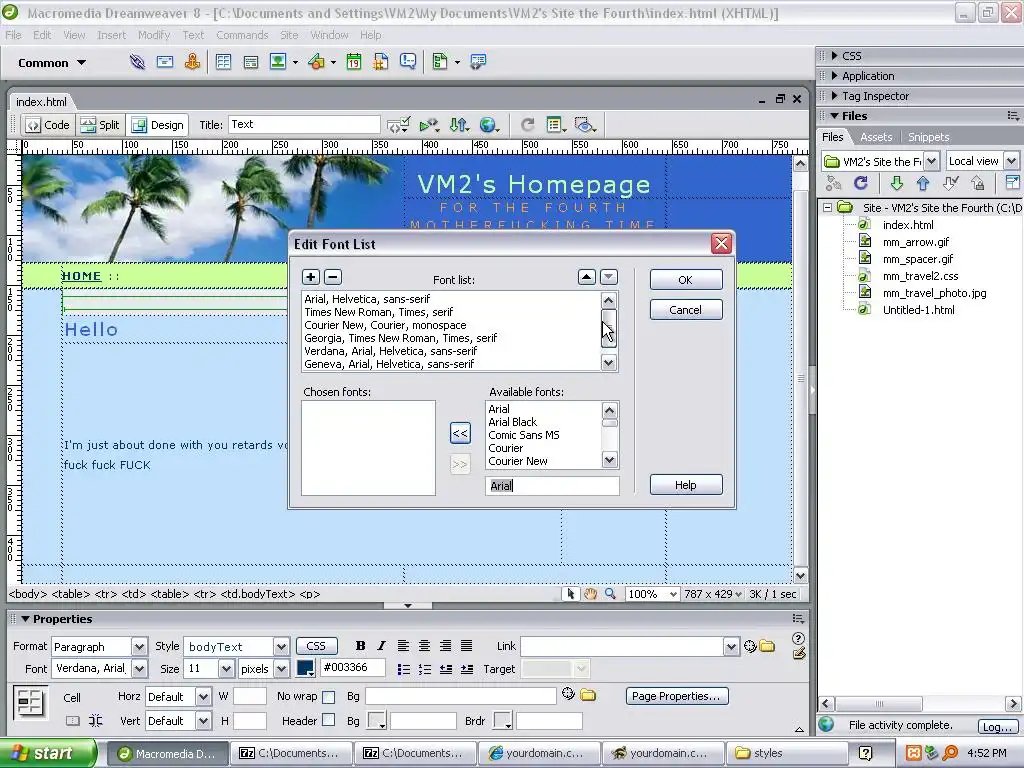
Task: Click Refresh Design View icon
Action: pos(528,125)
